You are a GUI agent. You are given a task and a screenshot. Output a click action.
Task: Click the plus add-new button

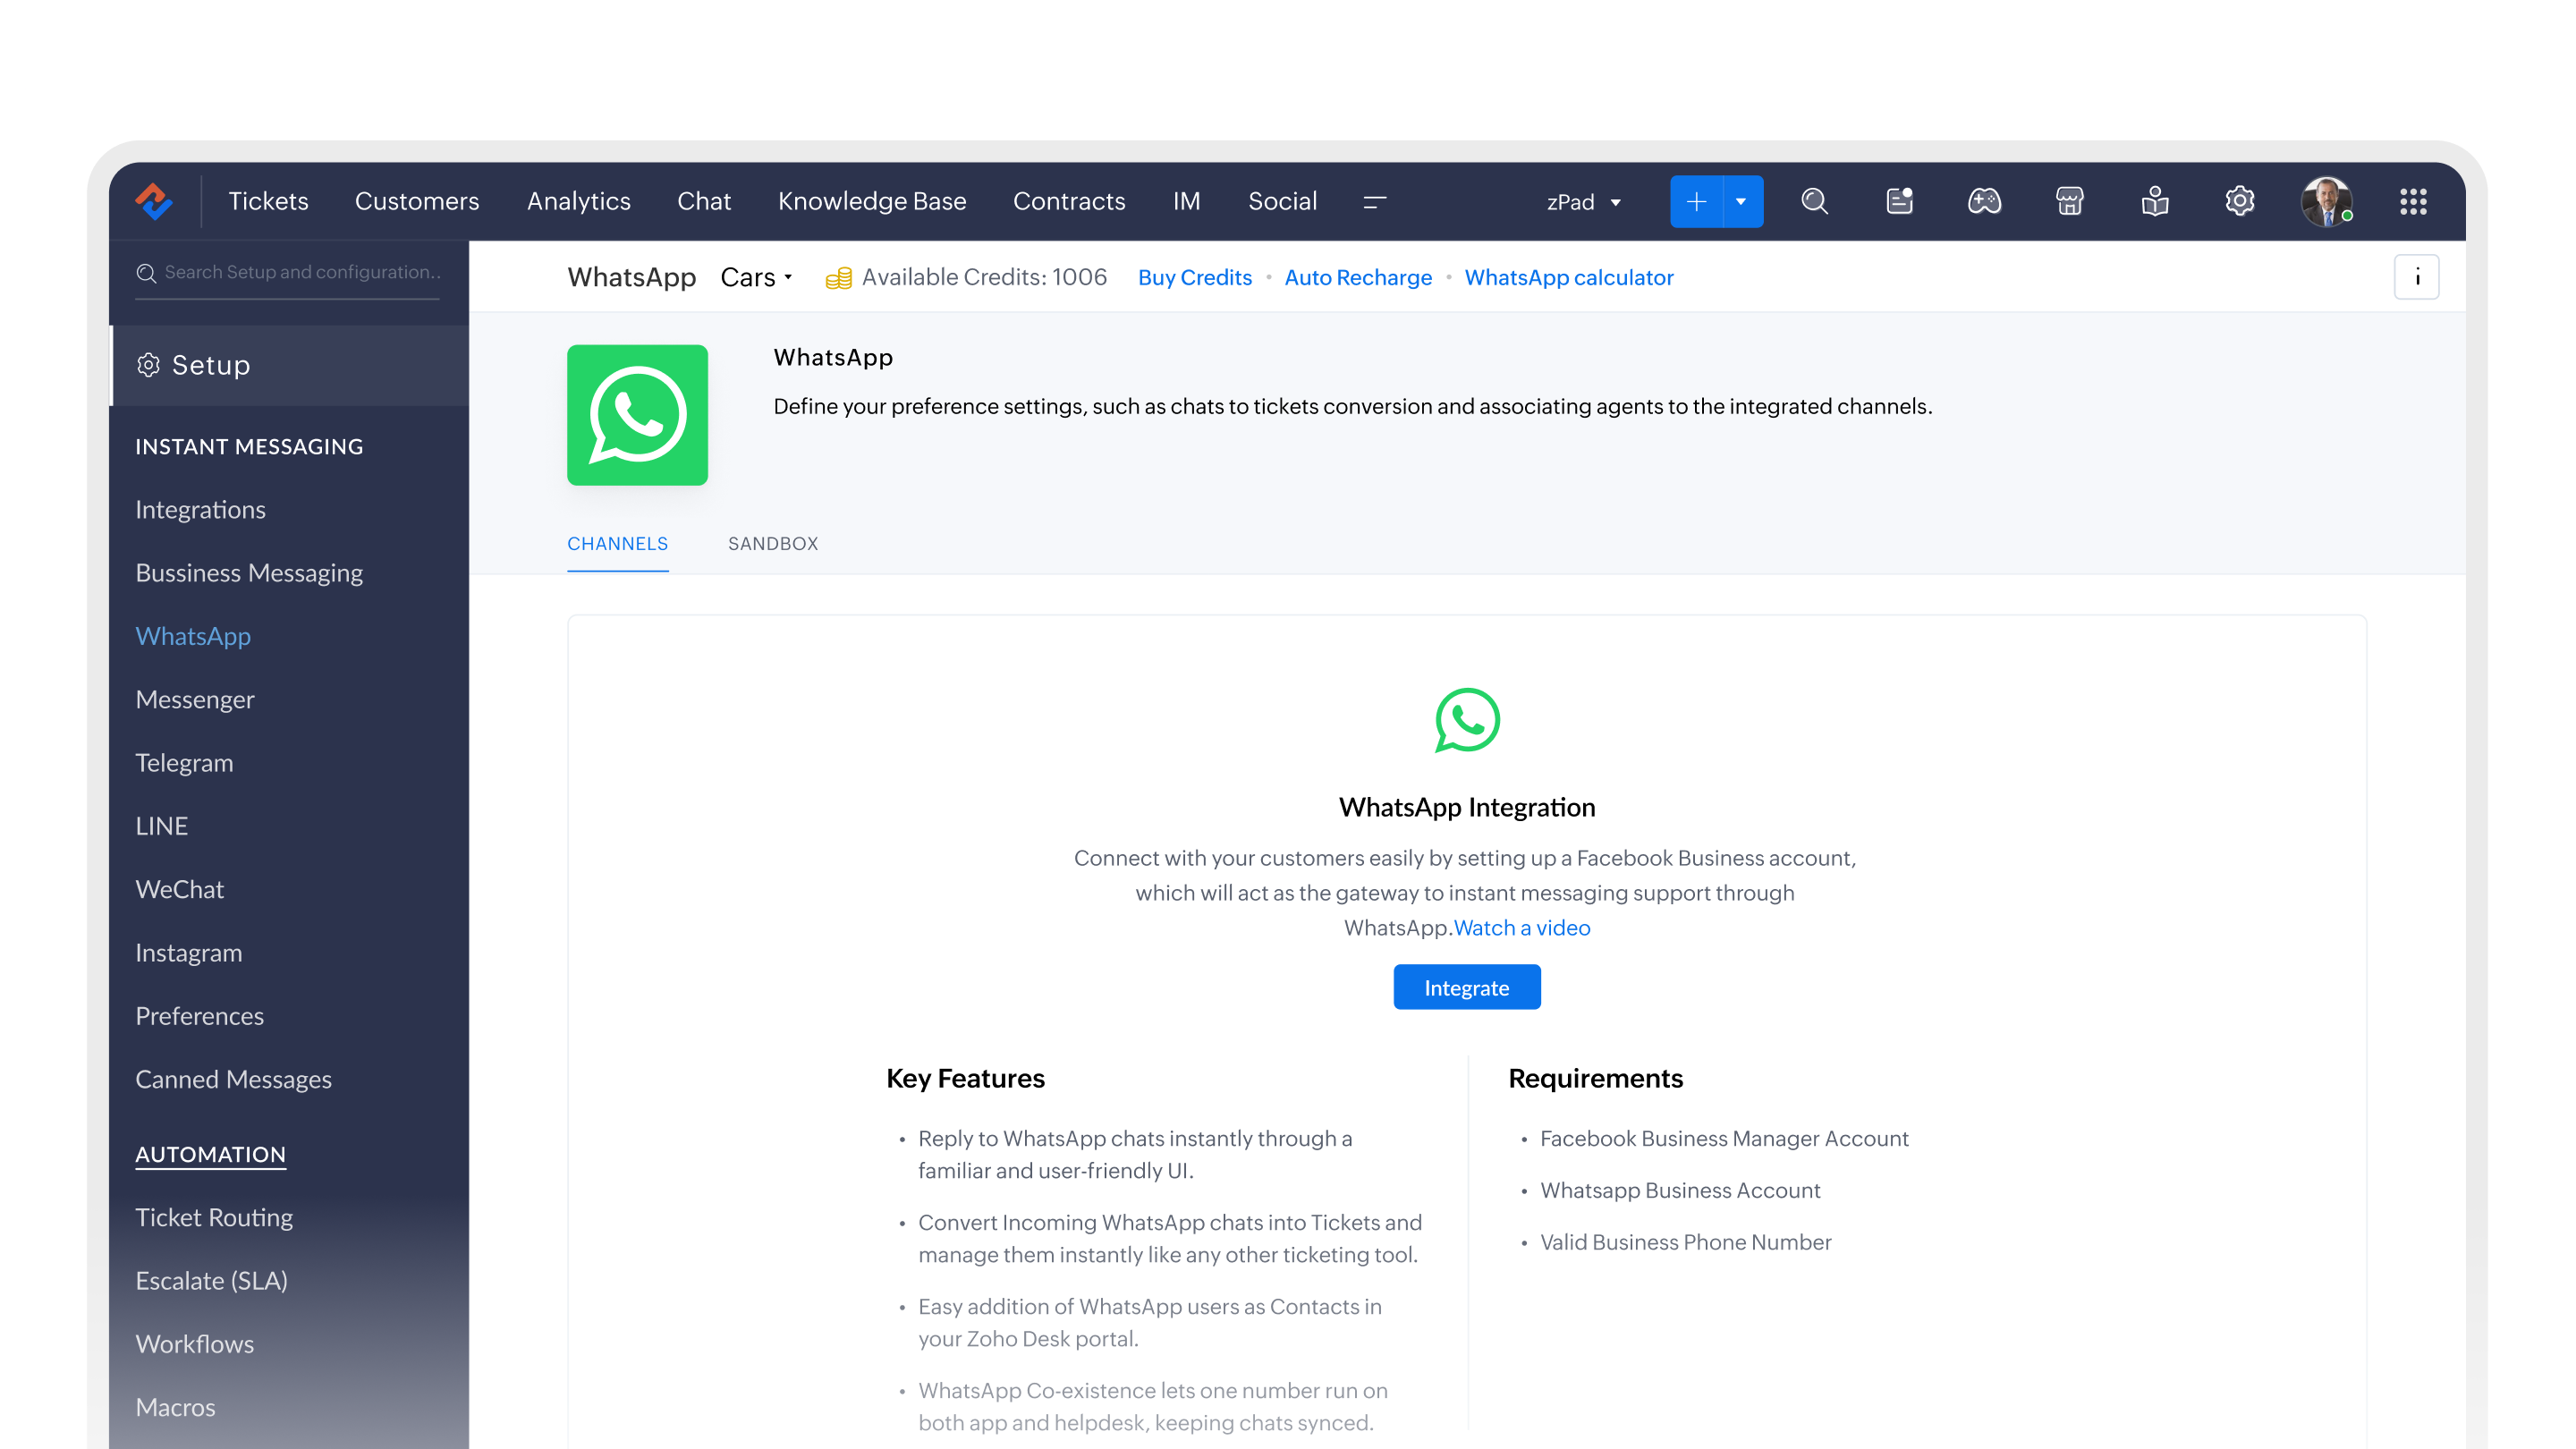[1696, 201]
